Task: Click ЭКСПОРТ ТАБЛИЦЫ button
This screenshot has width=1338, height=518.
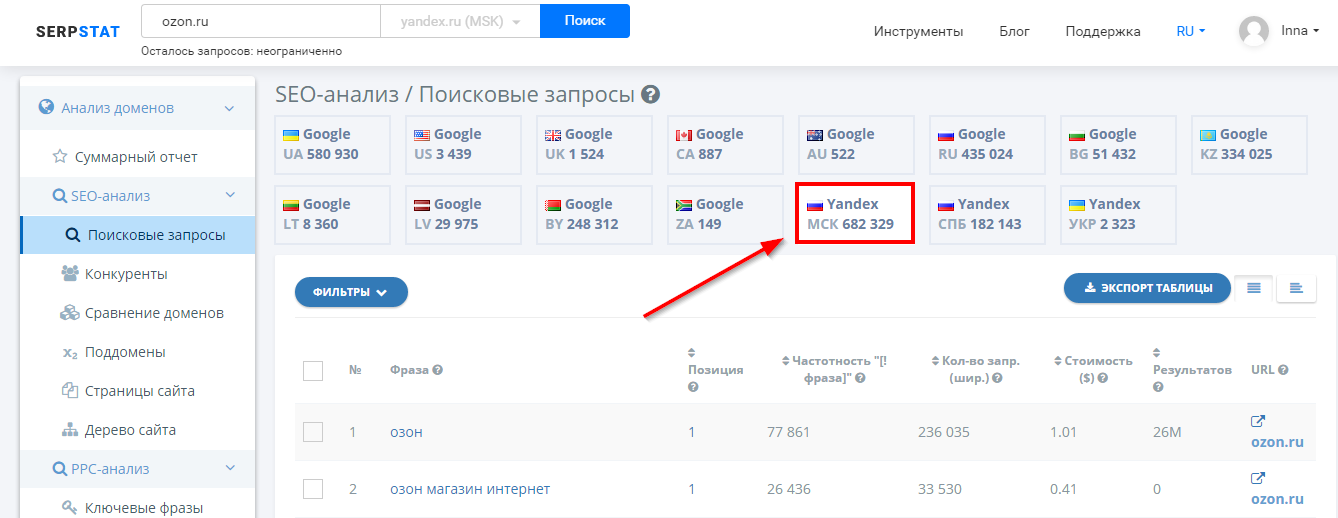Action: tap(1147, 288)
